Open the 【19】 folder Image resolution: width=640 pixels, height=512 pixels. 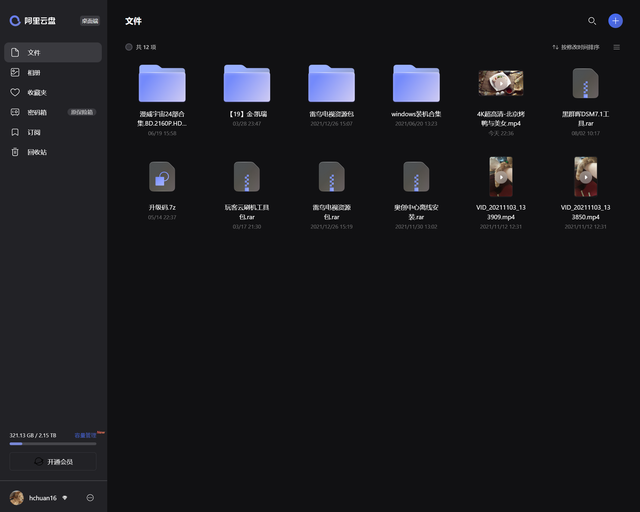247,83
